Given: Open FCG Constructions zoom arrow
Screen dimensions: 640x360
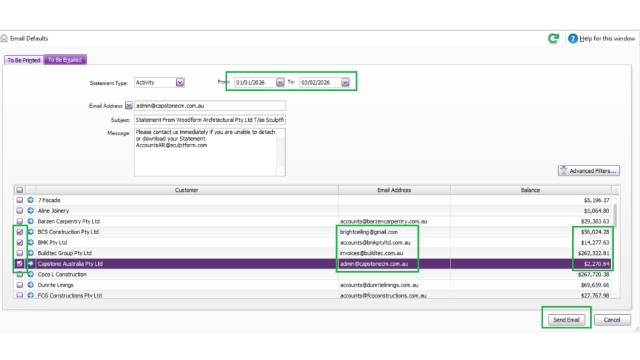Looking at the screenshot, I should (x=31, y=295).
